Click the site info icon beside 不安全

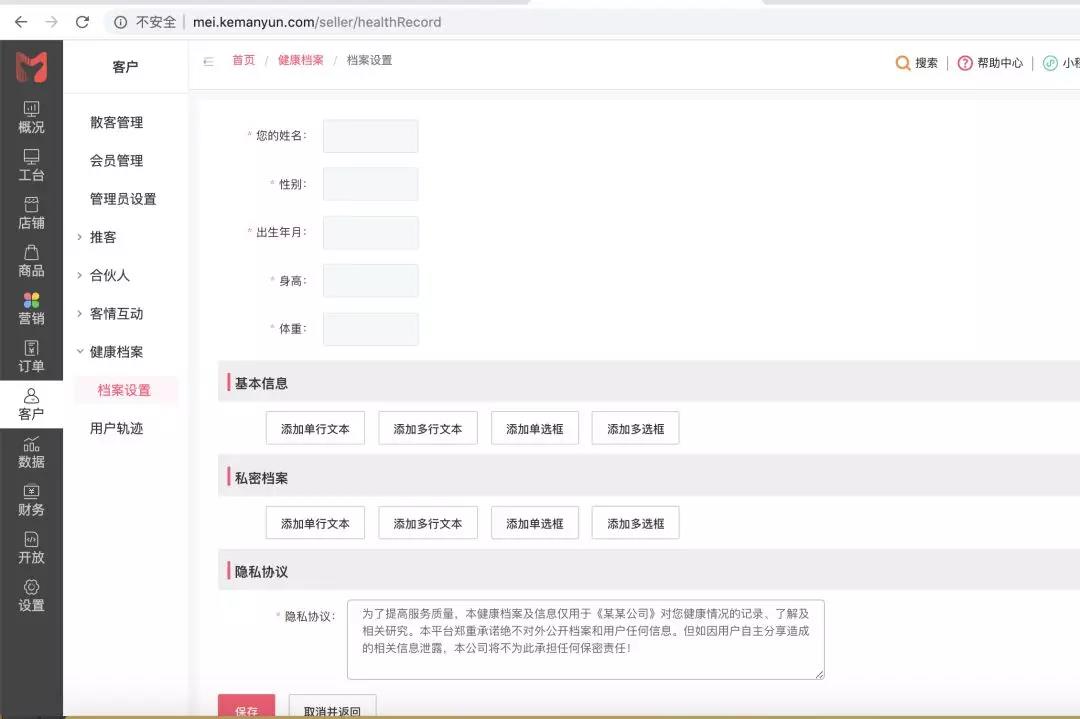pos(121,22)
